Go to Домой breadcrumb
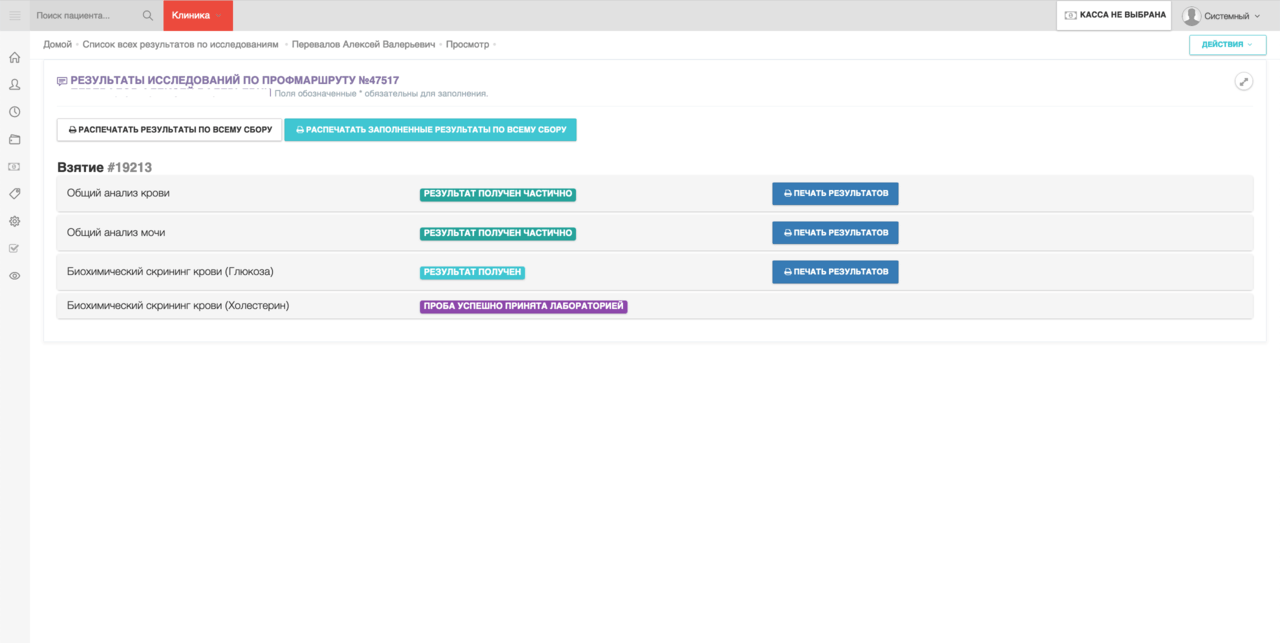Screen dimensions: 1280x643 57,44
